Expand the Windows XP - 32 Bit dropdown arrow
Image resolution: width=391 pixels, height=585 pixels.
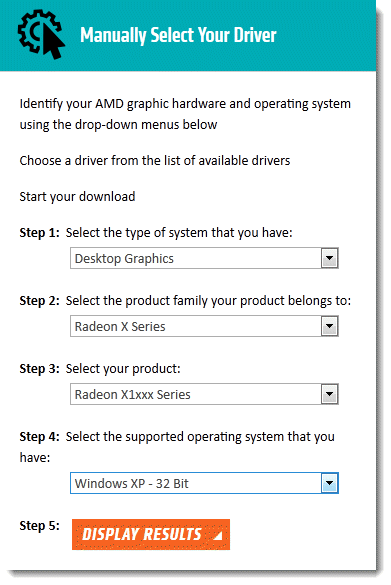tap(329, 483)
